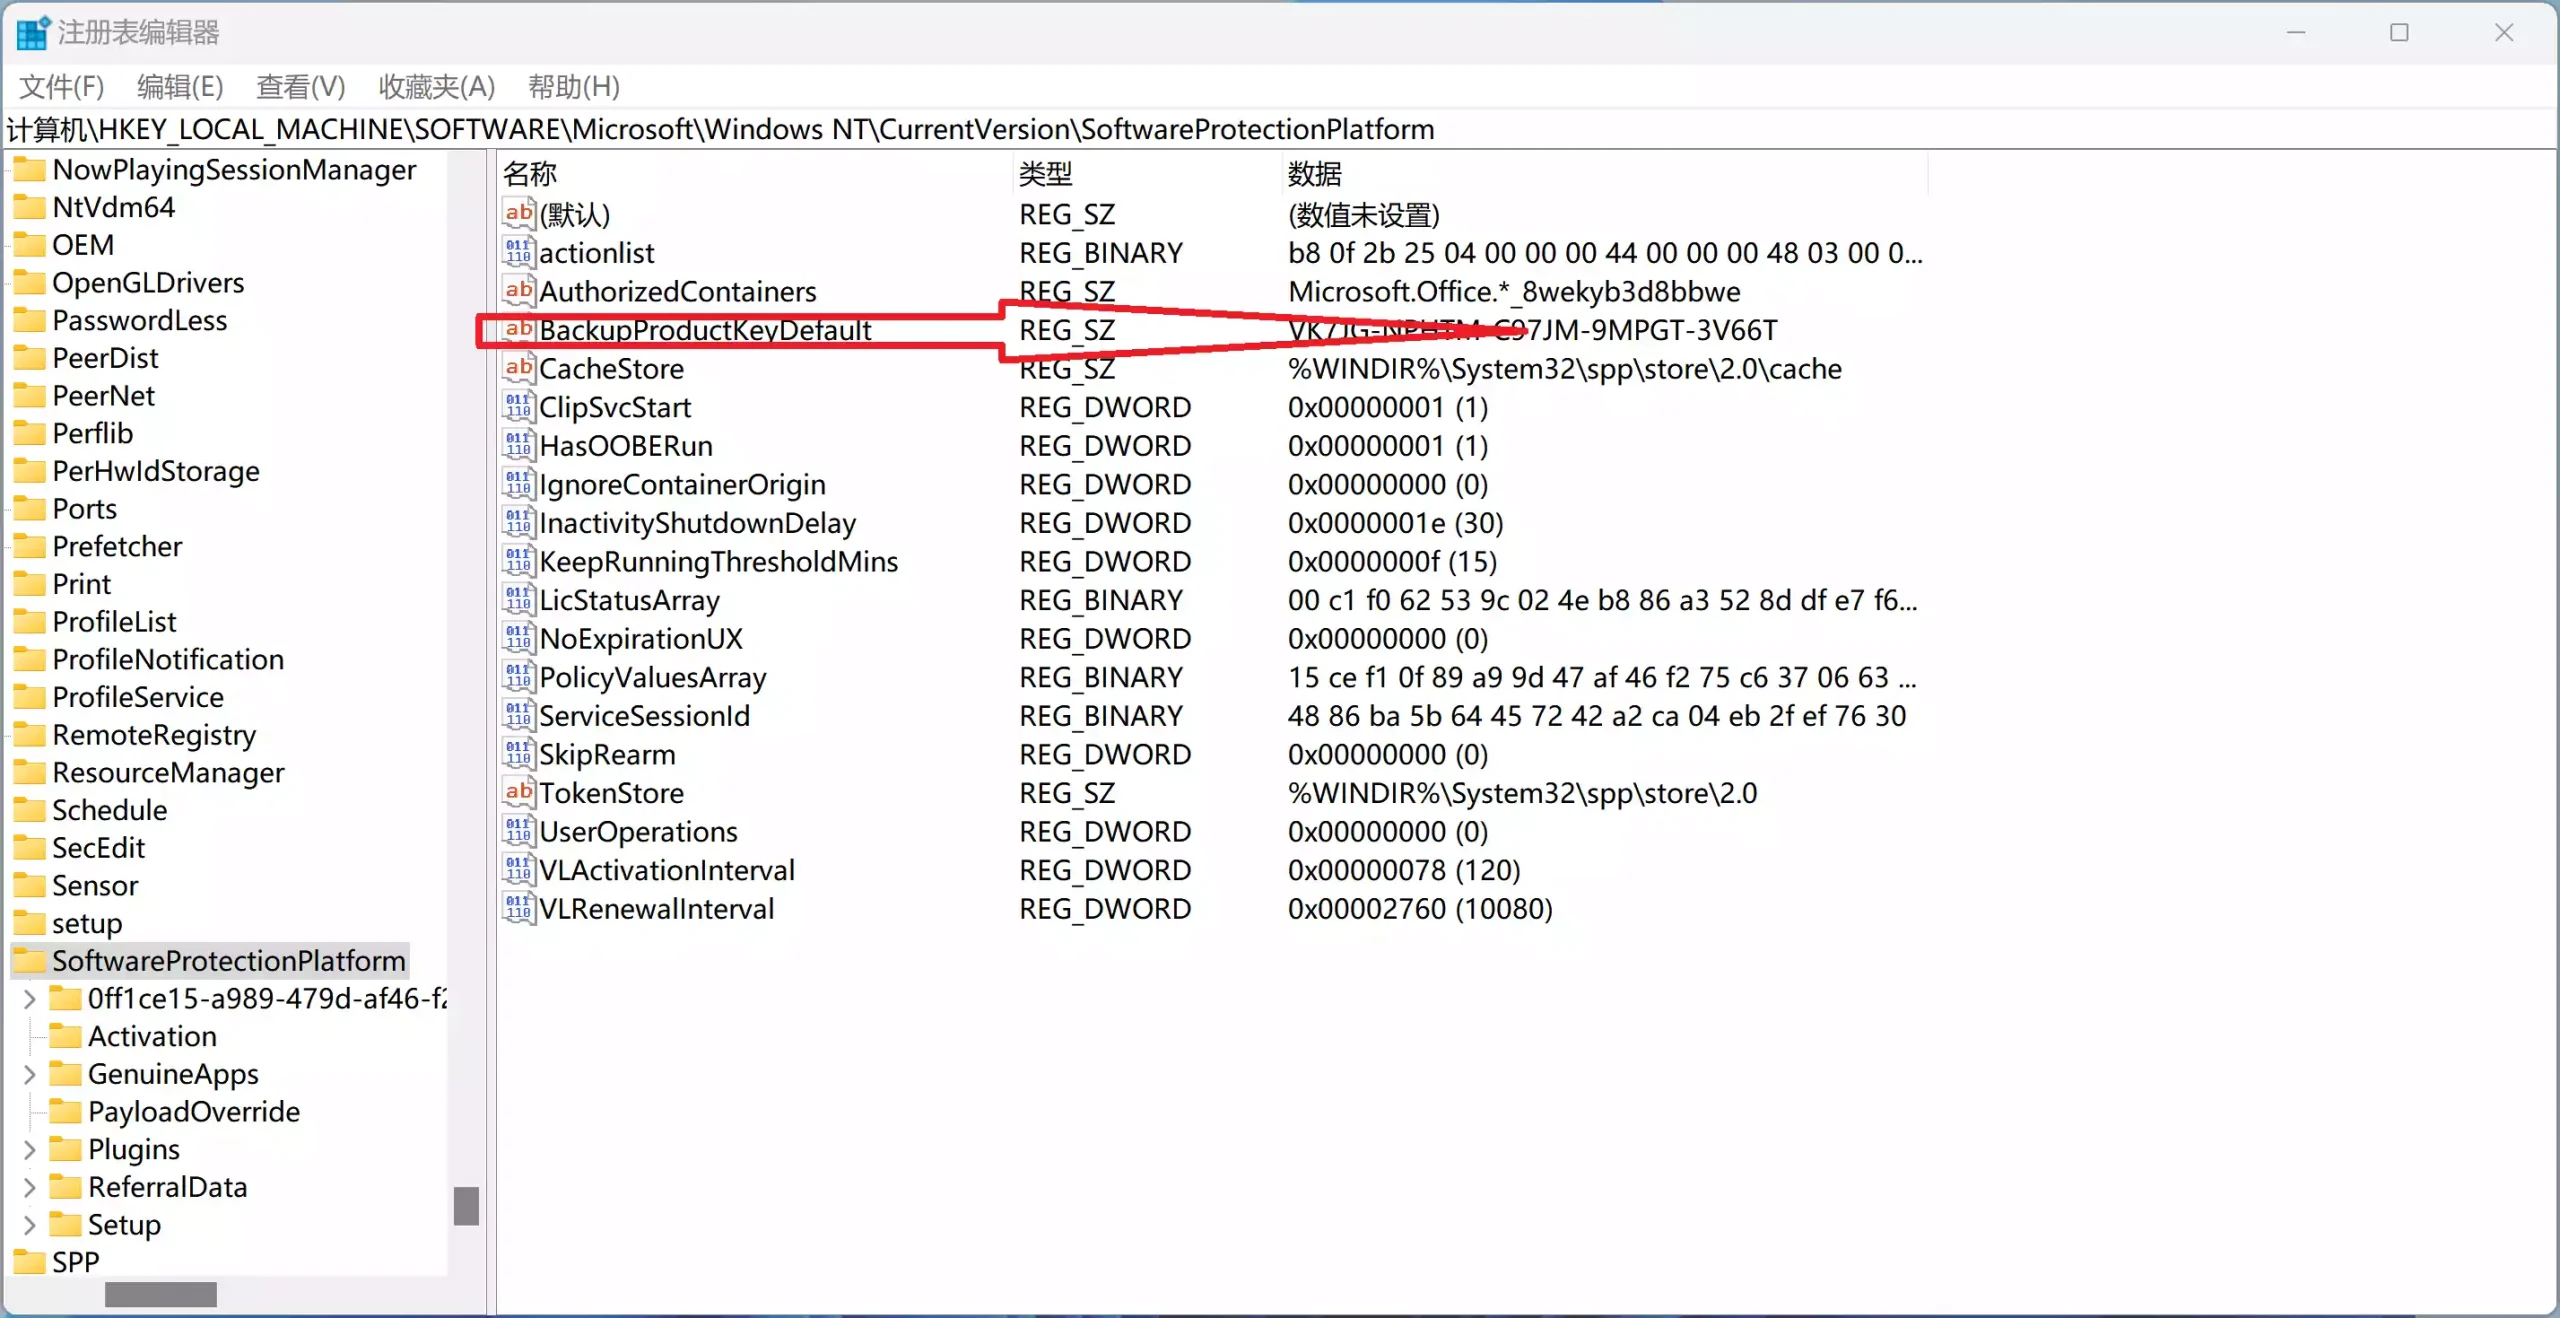Expand the ReferralData subkey
The image size is (2560, 1318).
[x=29, y=1187]
